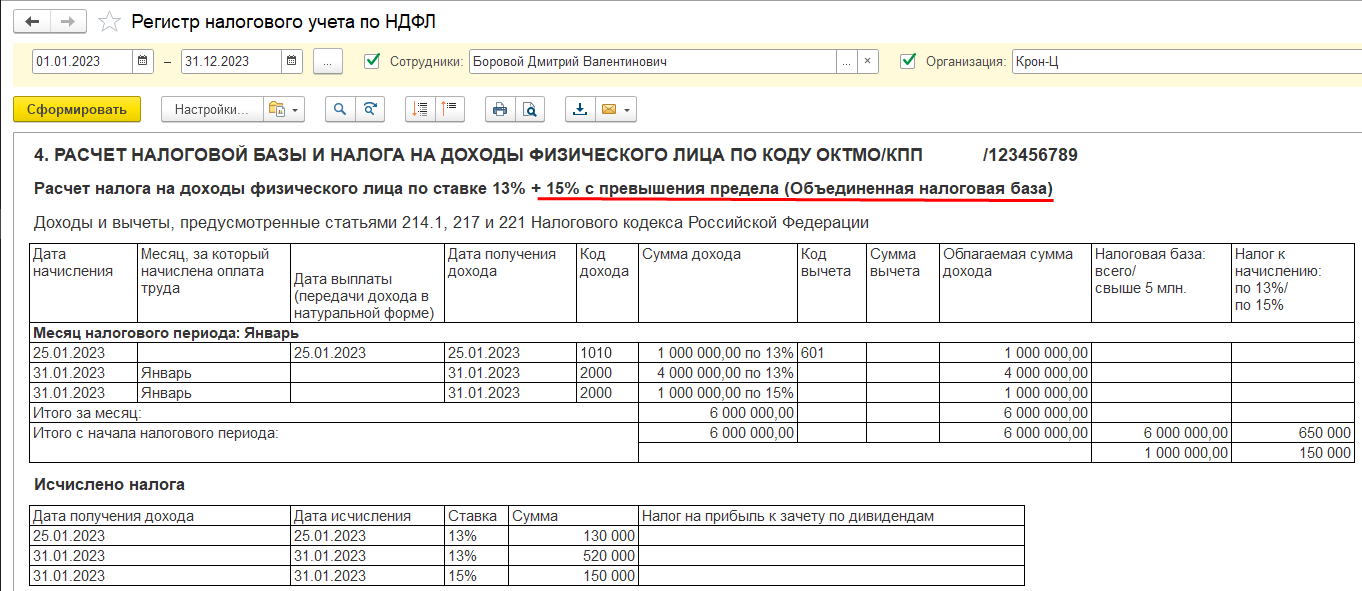
Task: Add report to favorites with star icon
Action: [x=110, y=22]
